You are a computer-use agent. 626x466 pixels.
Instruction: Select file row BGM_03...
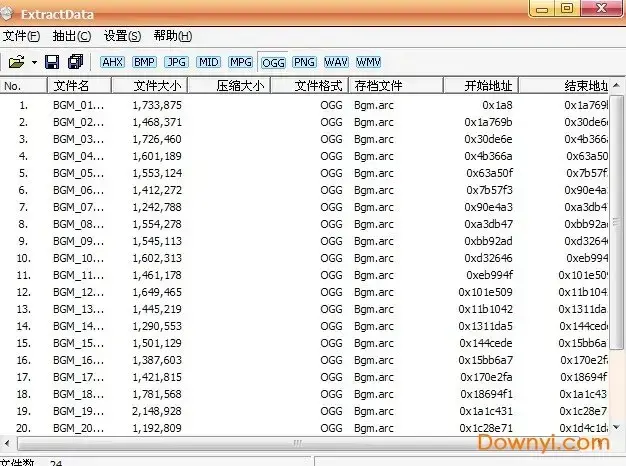pyautogui.click(x=304, y=139)
